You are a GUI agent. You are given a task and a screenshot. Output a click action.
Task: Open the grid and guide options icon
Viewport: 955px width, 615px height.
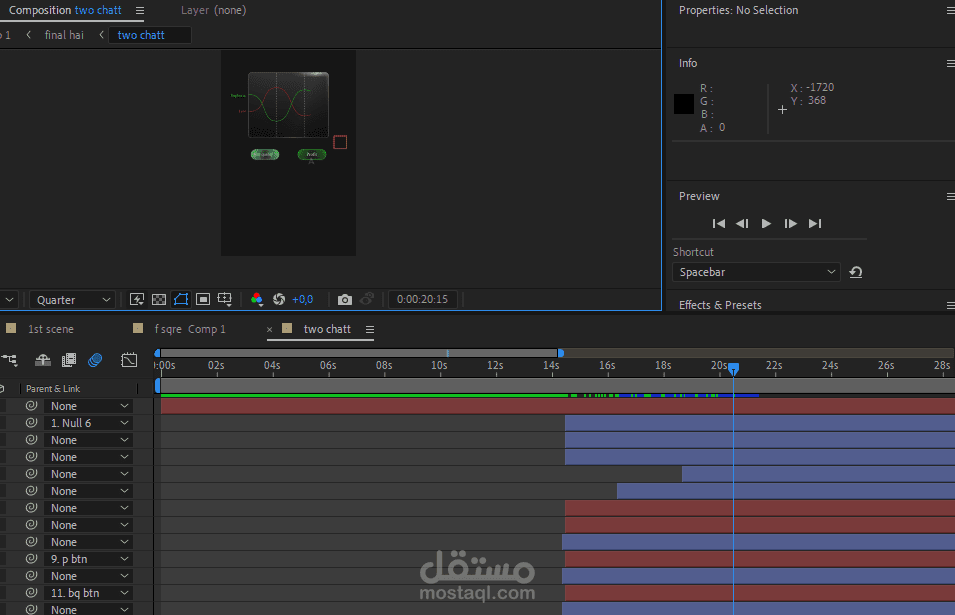[x=225, y=299]
